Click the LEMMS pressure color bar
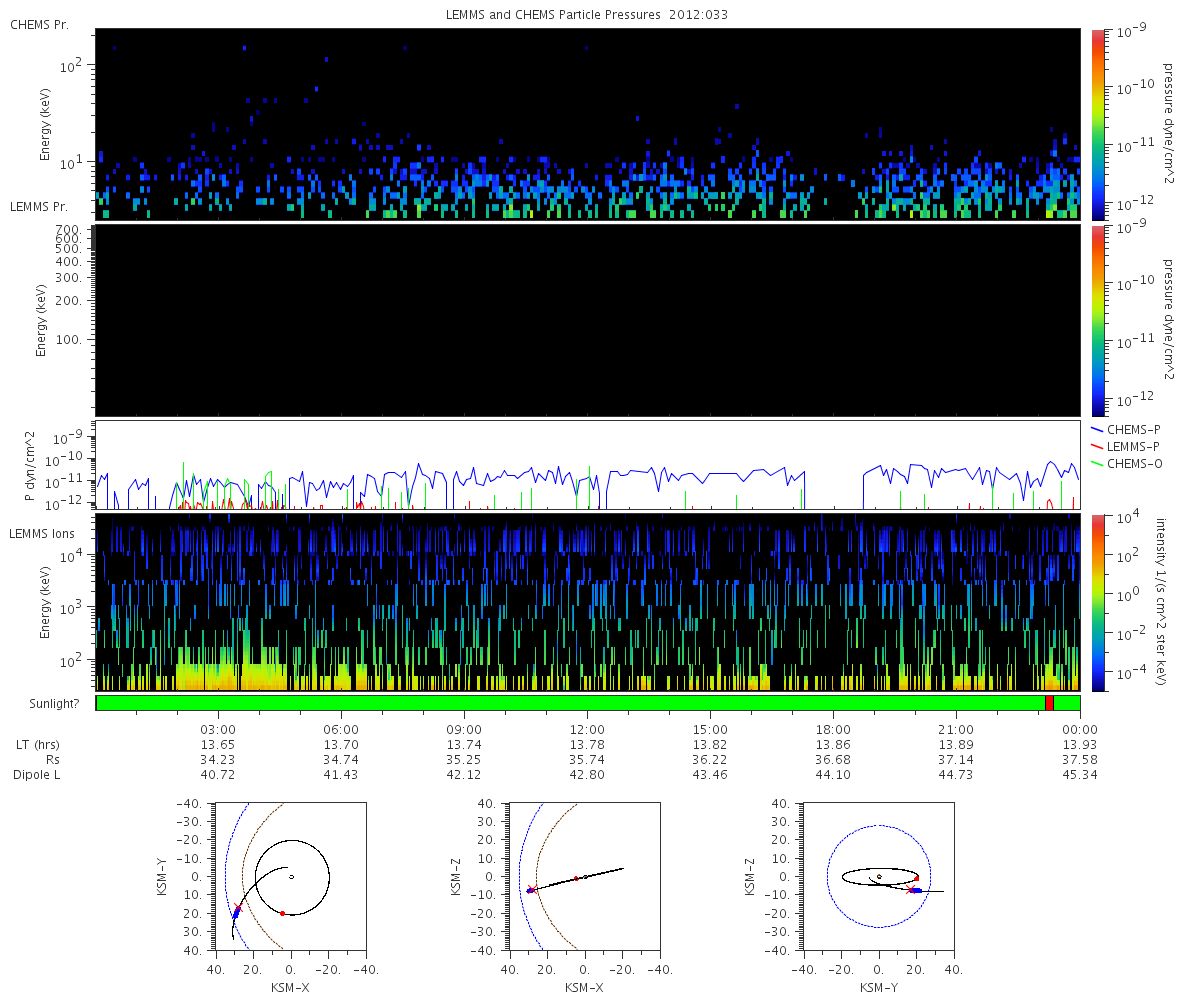This screenshot has height=1000, width=1200. 1097,320
